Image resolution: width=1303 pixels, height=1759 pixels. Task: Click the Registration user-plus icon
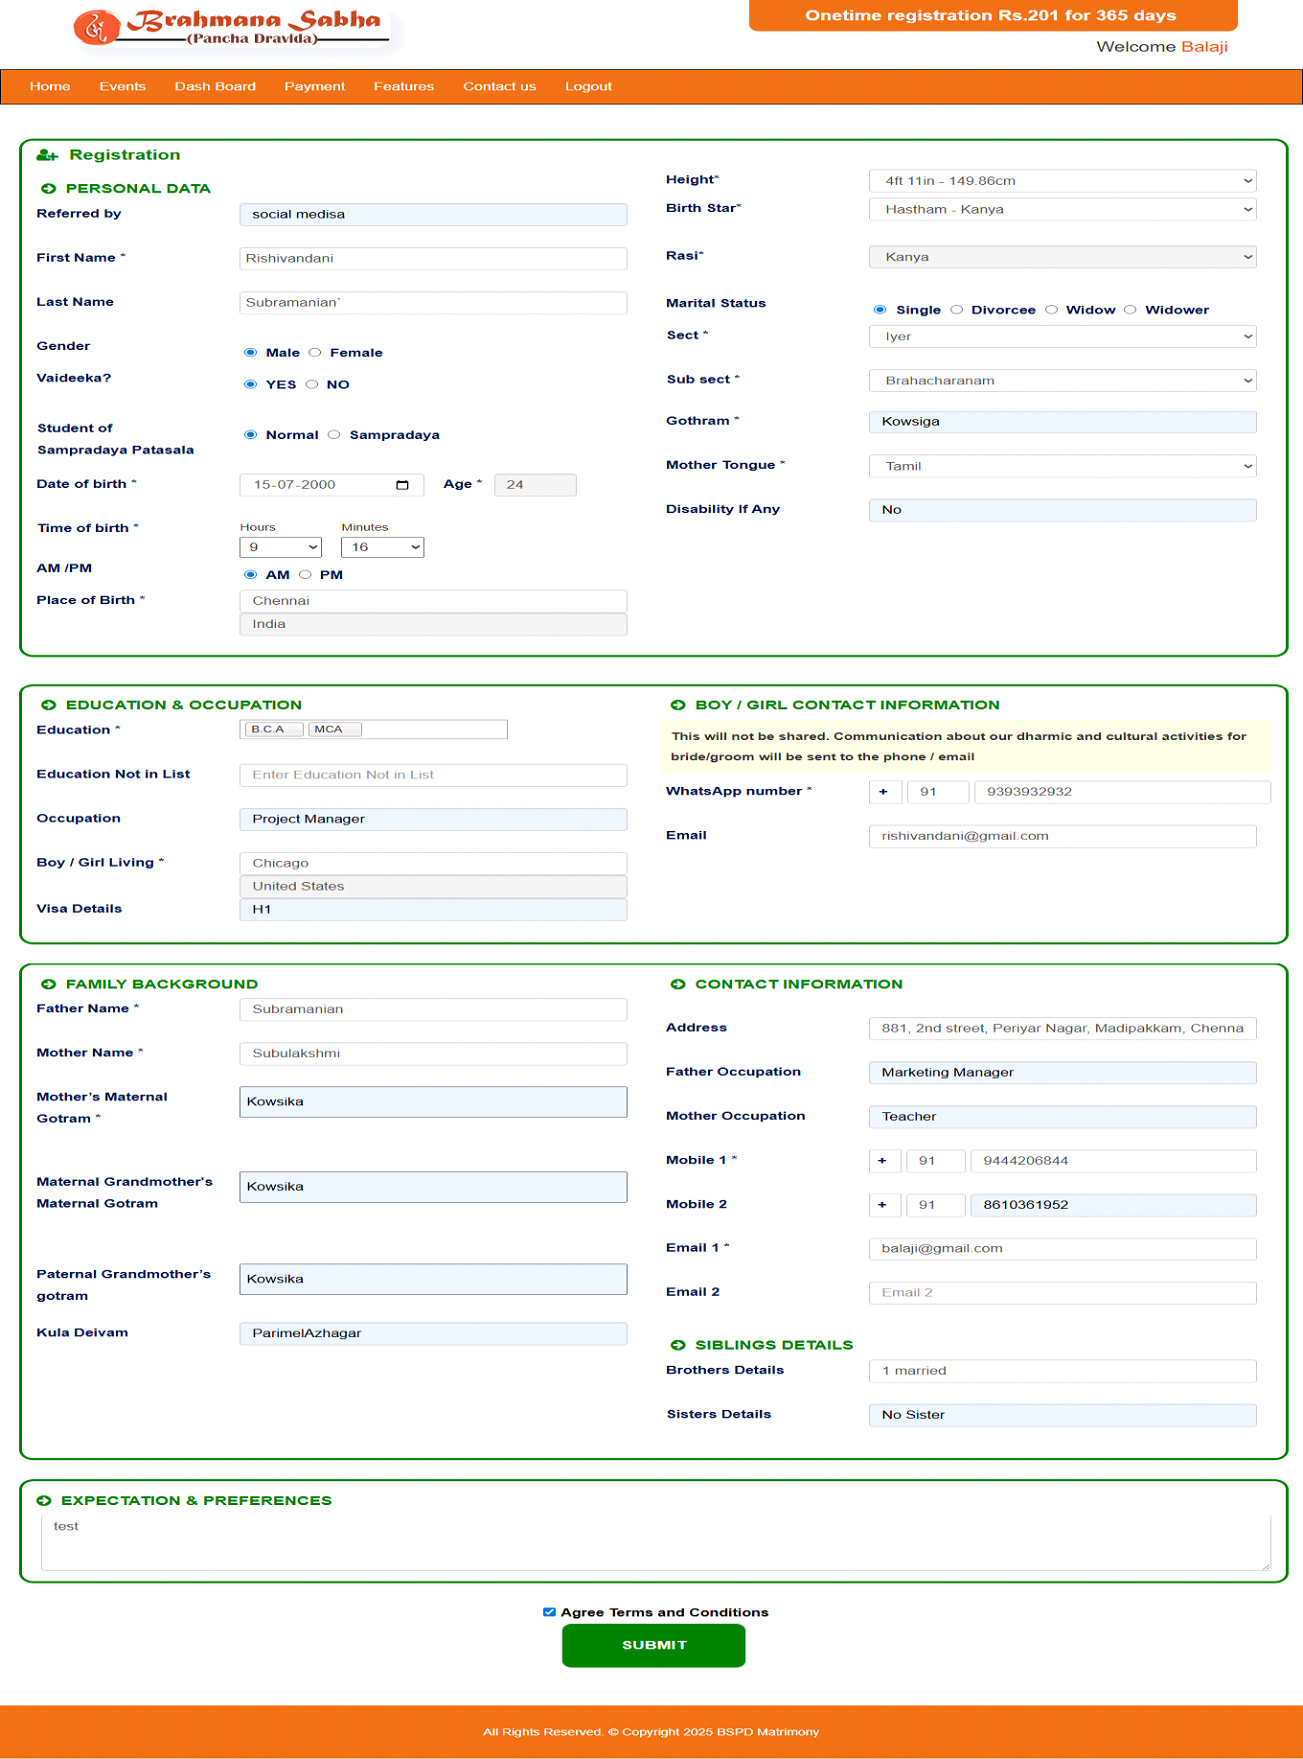(x=47, y=155)
